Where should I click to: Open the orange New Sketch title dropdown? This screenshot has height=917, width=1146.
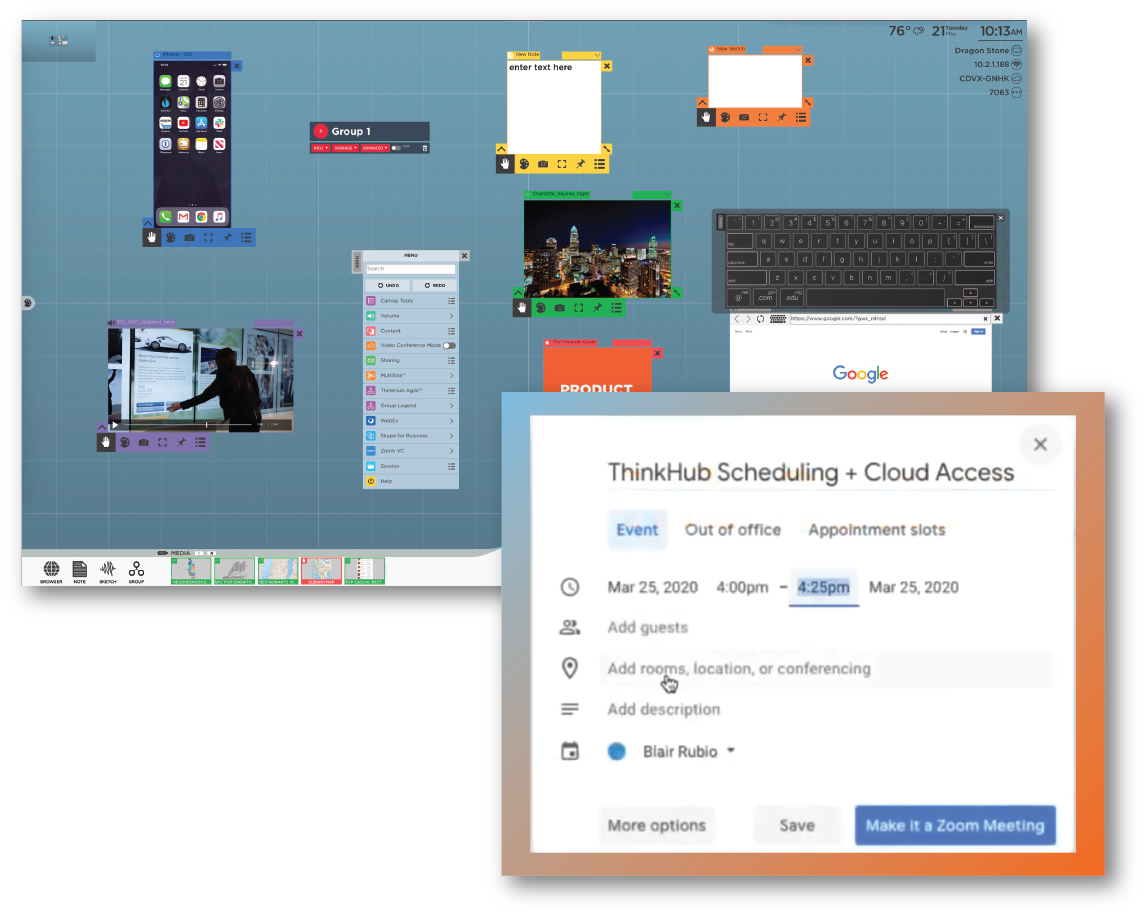[x=798, y=50]
